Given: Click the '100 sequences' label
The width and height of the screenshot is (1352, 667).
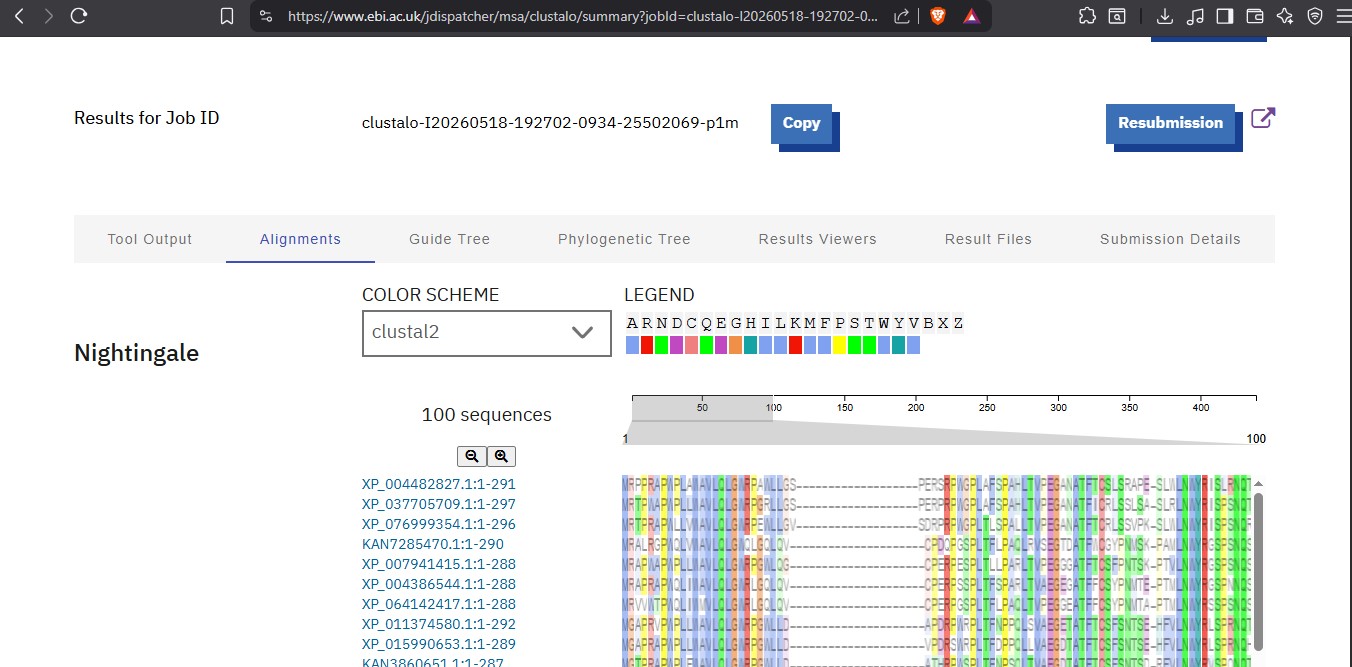Looking at the screenshot, I should (486, 415).
